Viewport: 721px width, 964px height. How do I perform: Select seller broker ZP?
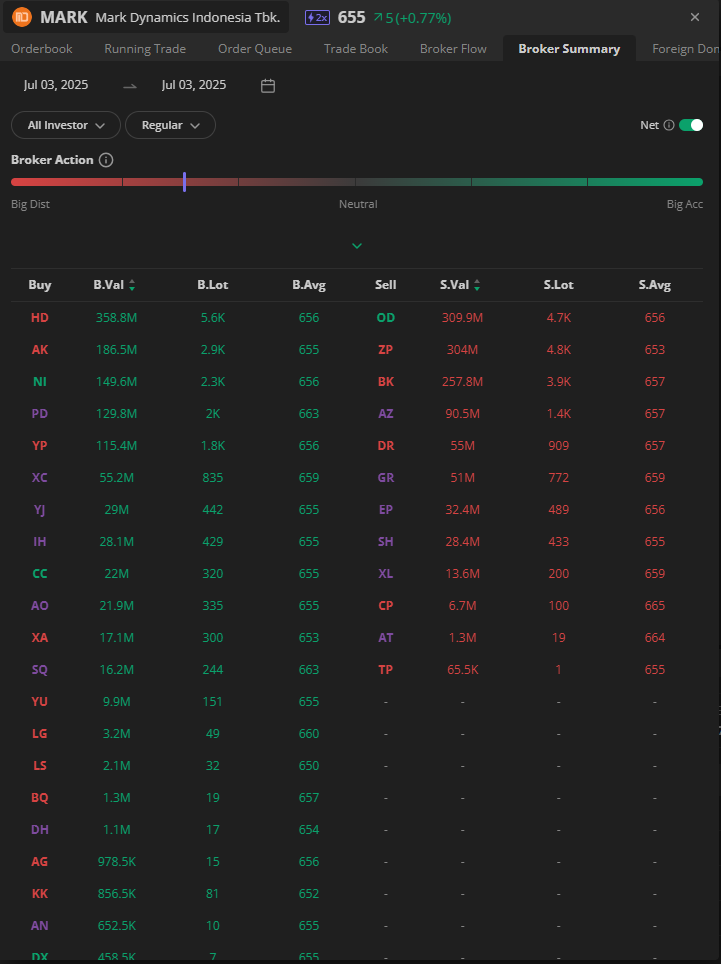(386, 350)
